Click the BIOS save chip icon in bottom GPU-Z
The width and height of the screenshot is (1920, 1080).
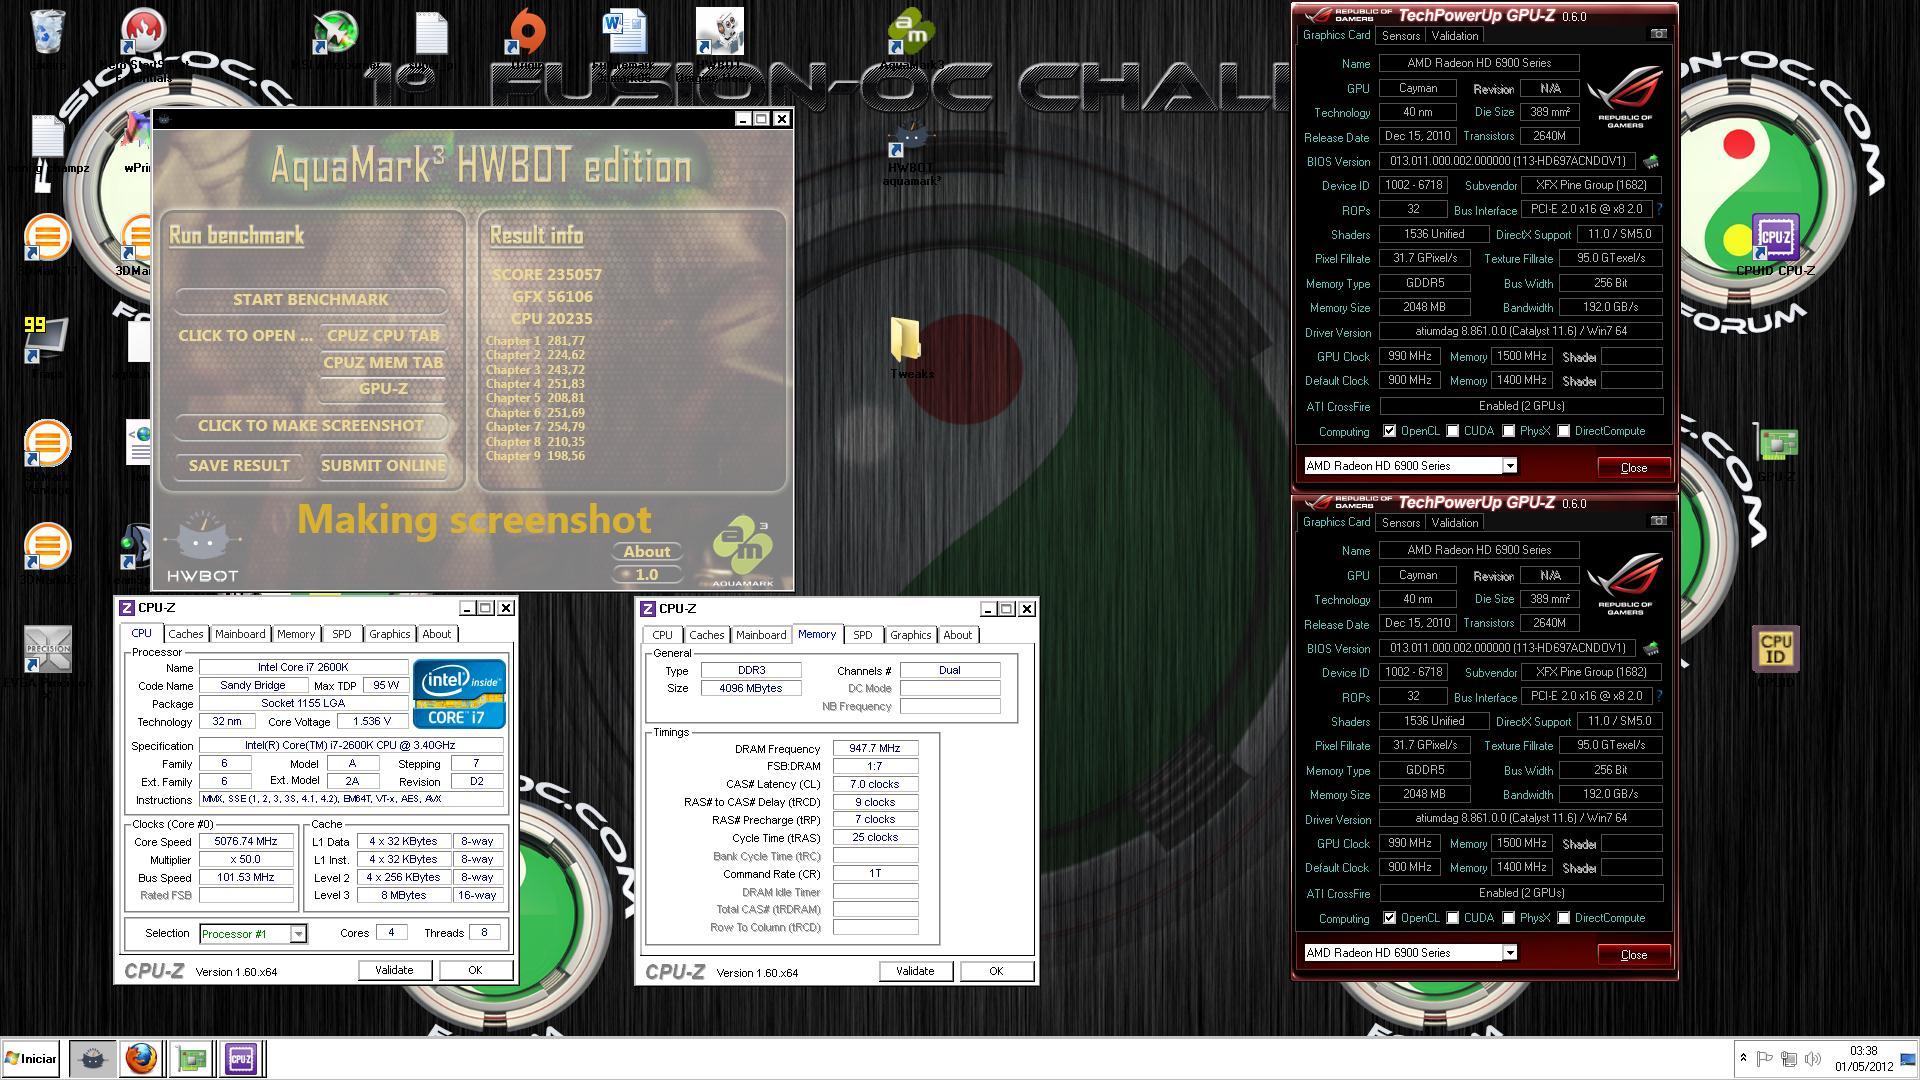pos(1651,648)
